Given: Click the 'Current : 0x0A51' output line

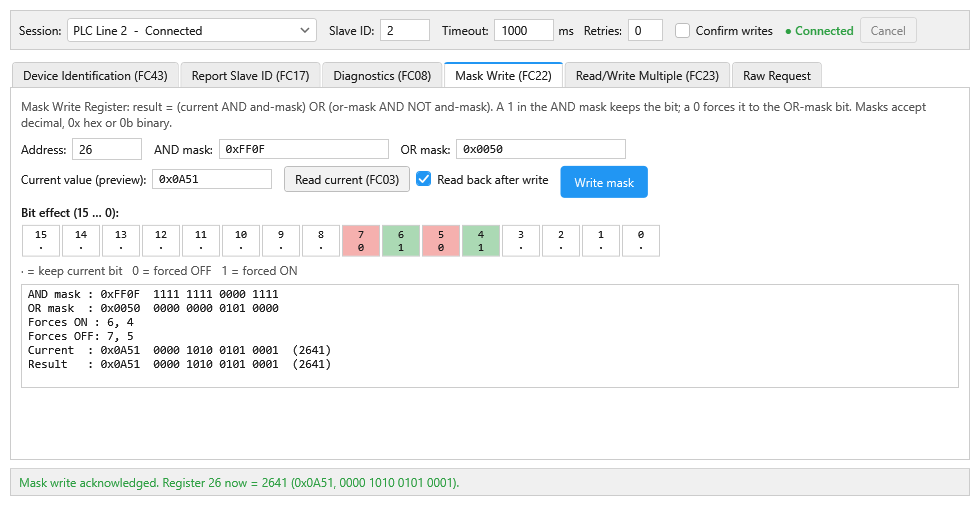Looking at the screenshot, I should click(179, 350).
